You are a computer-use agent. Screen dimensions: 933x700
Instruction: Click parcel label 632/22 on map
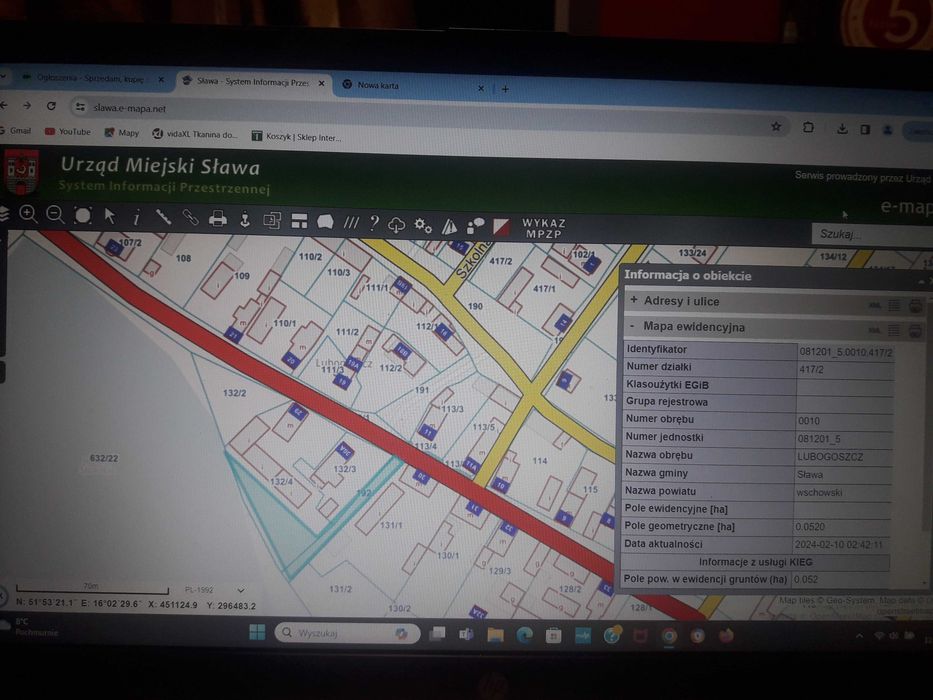[x=104, y=458]
